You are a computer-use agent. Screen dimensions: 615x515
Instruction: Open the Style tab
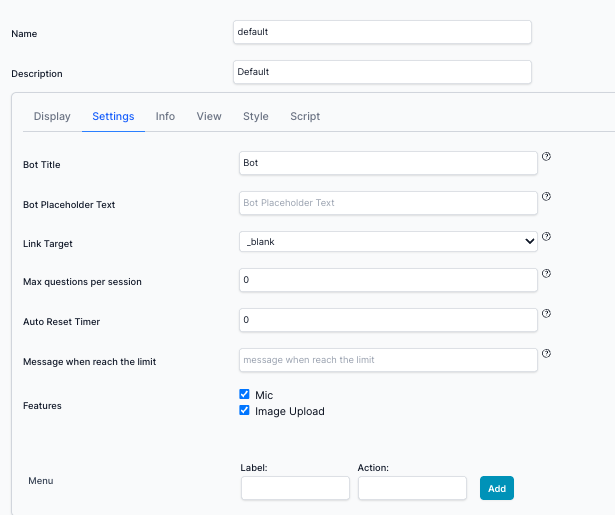(256, 116)
